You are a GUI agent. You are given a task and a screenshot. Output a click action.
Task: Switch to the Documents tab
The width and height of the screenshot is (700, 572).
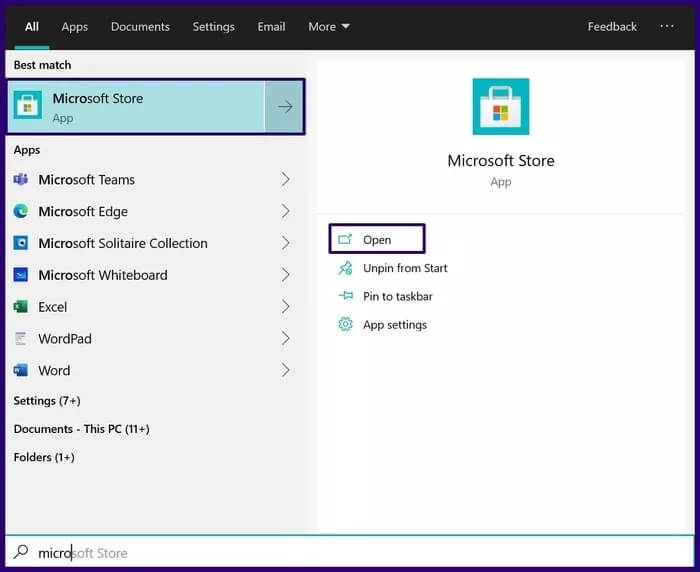[140, 27]
